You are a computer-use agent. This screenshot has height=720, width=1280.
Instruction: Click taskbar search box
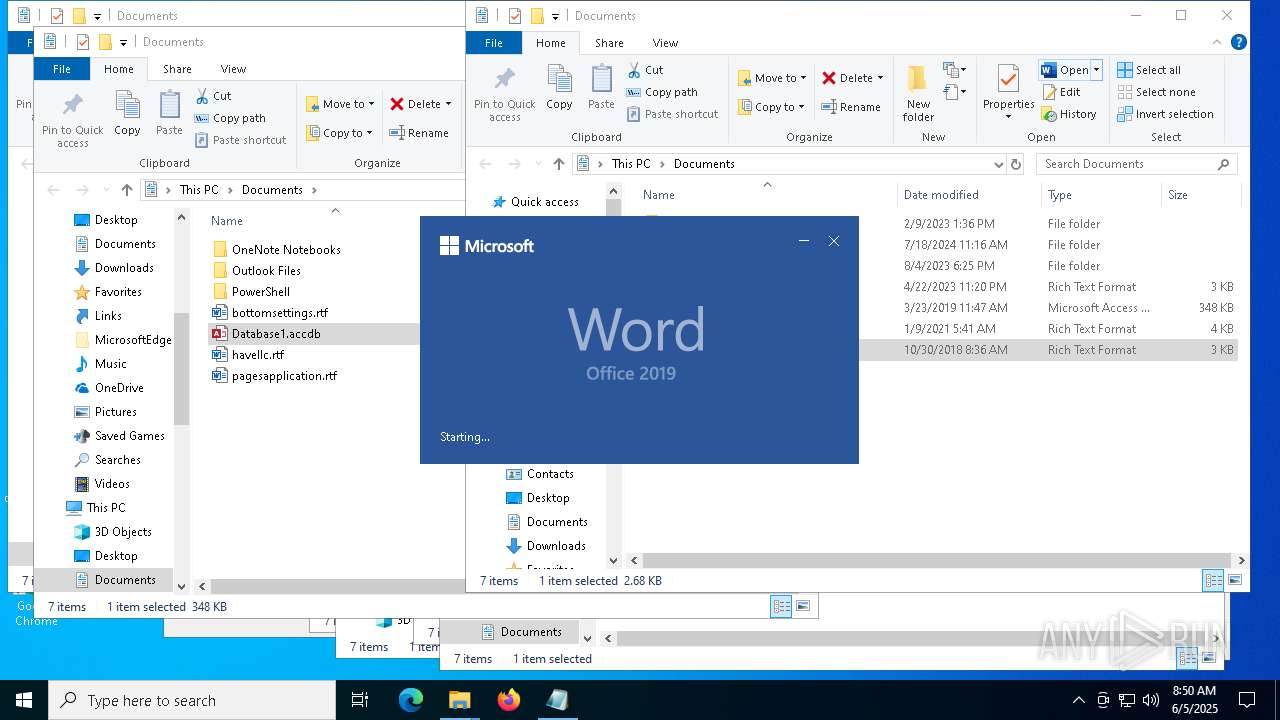(192, 700)
